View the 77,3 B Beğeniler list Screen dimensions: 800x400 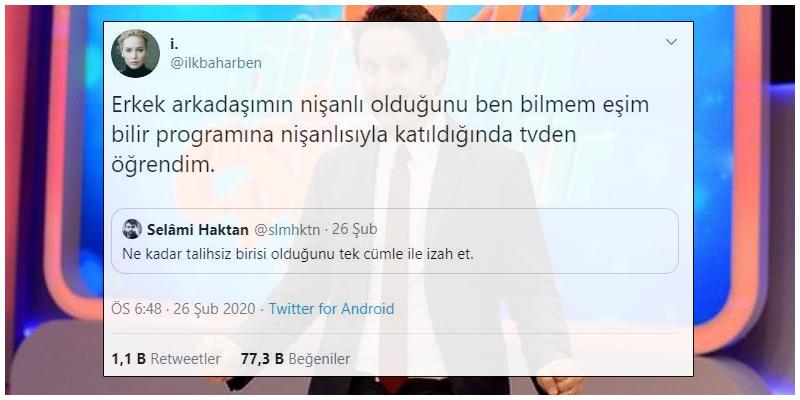pos(295,359)
